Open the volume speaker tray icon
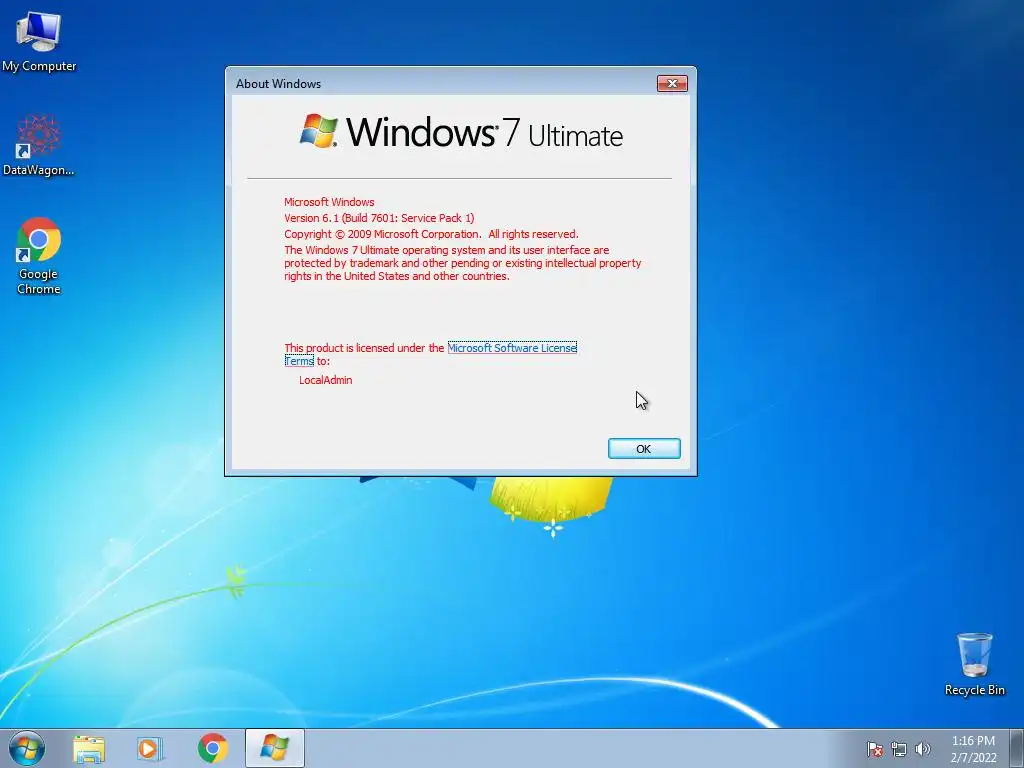 922,749
